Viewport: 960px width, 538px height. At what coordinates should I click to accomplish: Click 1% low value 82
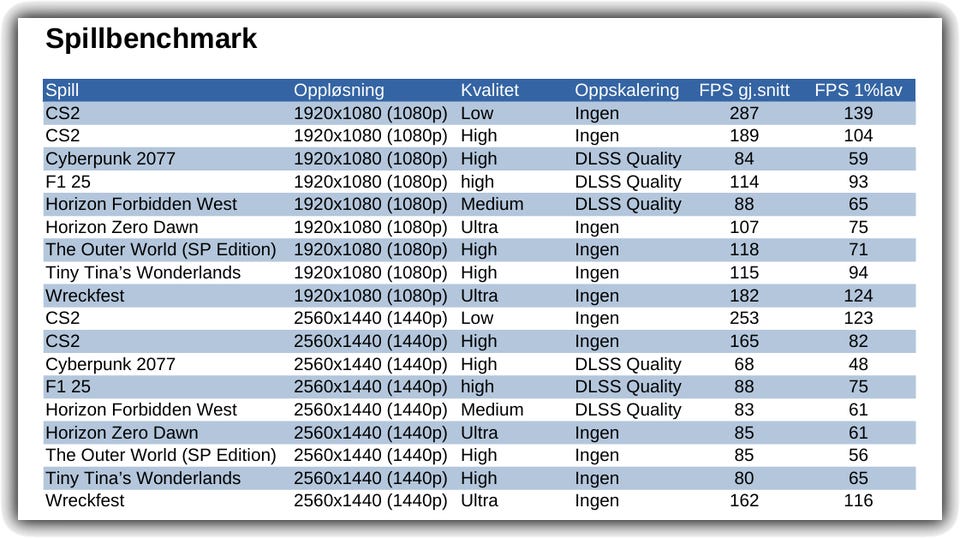click(858, 341)
